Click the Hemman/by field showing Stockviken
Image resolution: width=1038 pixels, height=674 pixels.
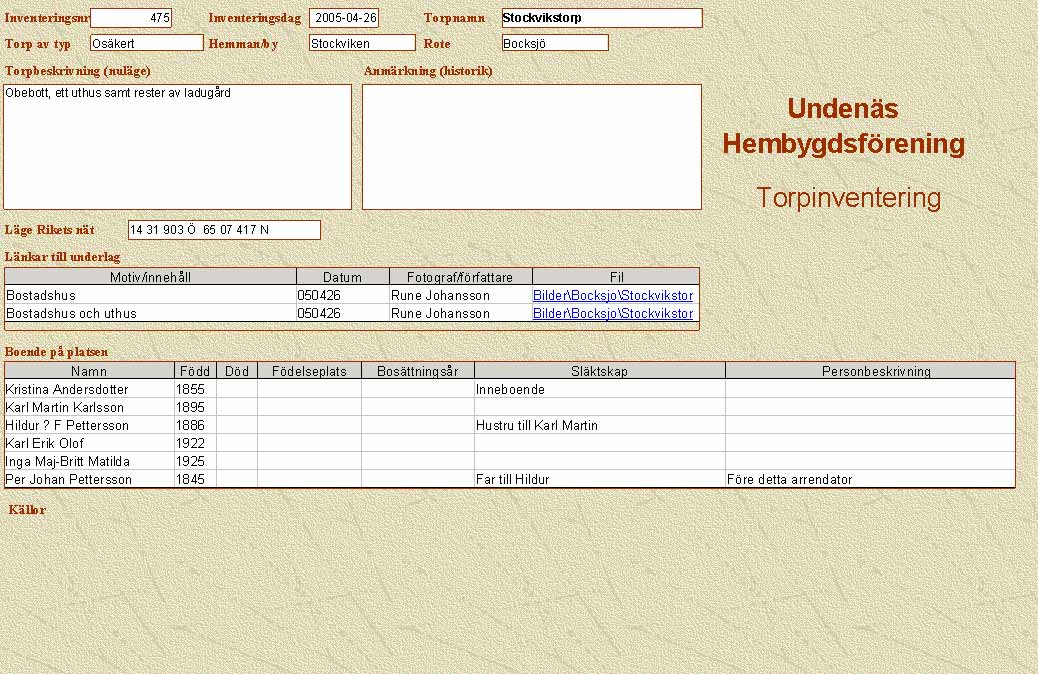(x=361, y=43)
